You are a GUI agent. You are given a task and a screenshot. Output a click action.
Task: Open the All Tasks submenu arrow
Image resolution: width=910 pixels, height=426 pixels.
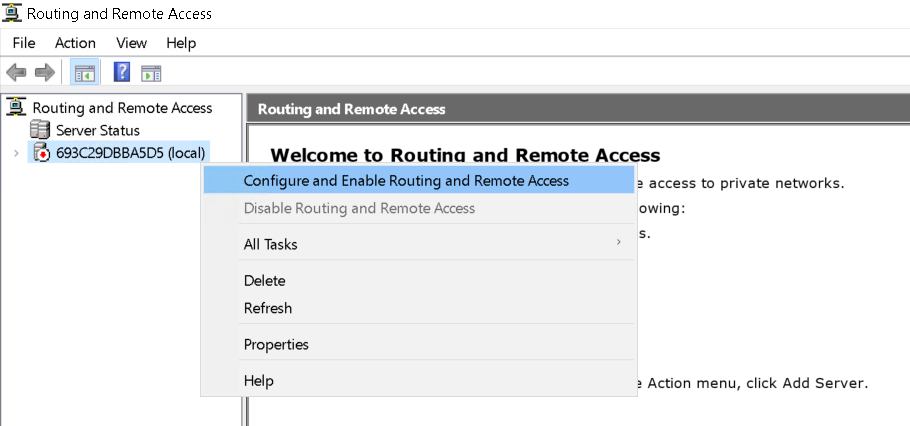point(618,243)
